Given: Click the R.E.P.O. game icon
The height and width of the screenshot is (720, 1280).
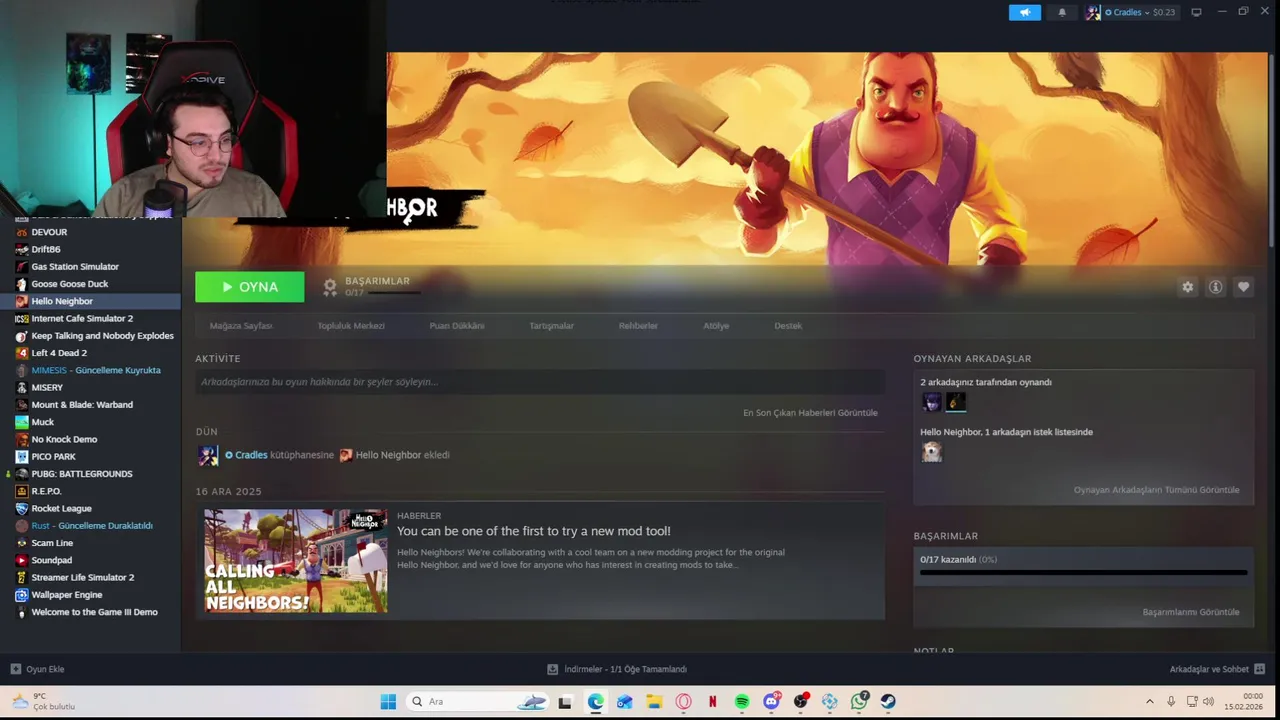Looking at the screenshot, I should pos(22,491).
